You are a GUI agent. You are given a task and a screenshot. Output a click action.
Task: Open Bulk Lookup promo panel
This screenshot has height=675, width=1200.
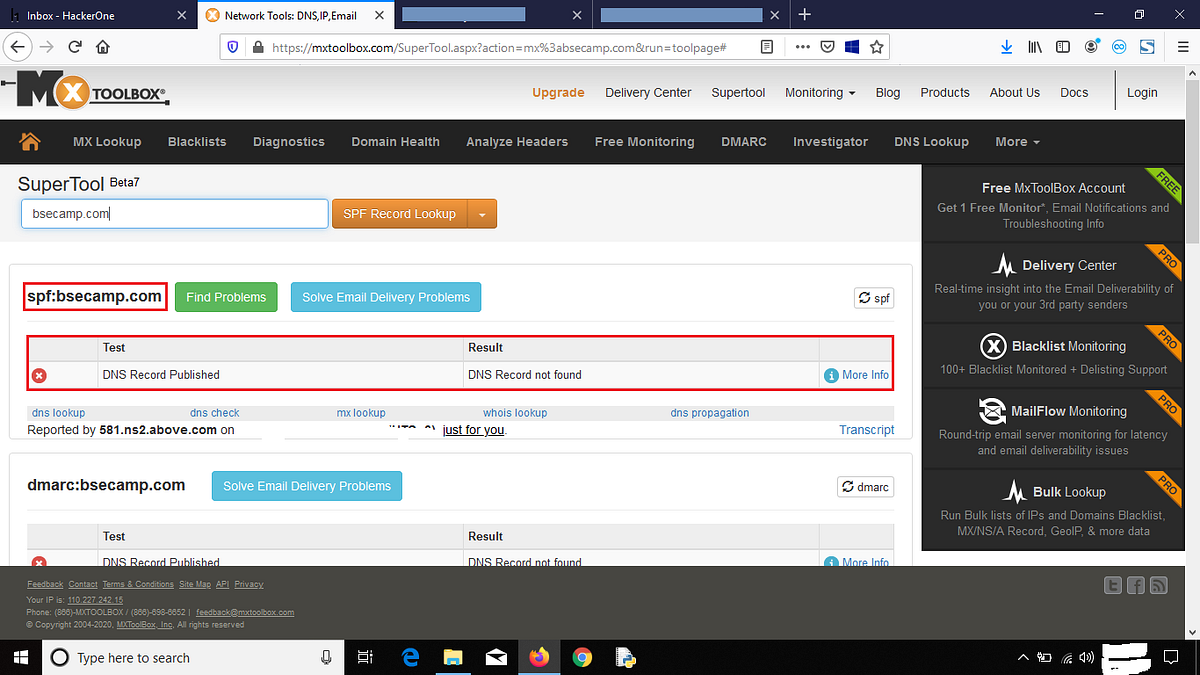[1053, 510]
